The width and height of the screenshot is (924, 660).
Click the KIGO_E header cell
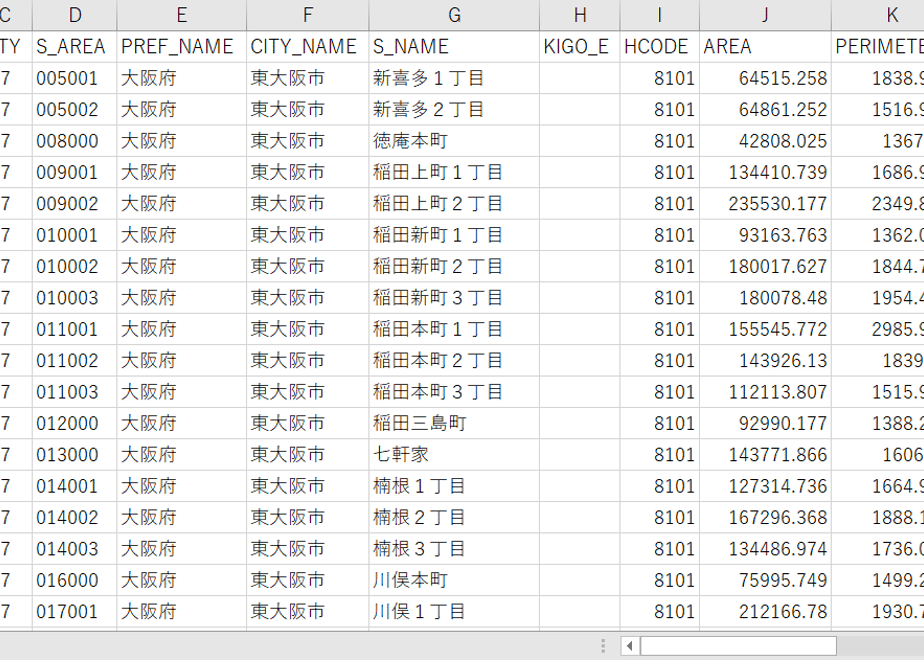coord(580,47)
